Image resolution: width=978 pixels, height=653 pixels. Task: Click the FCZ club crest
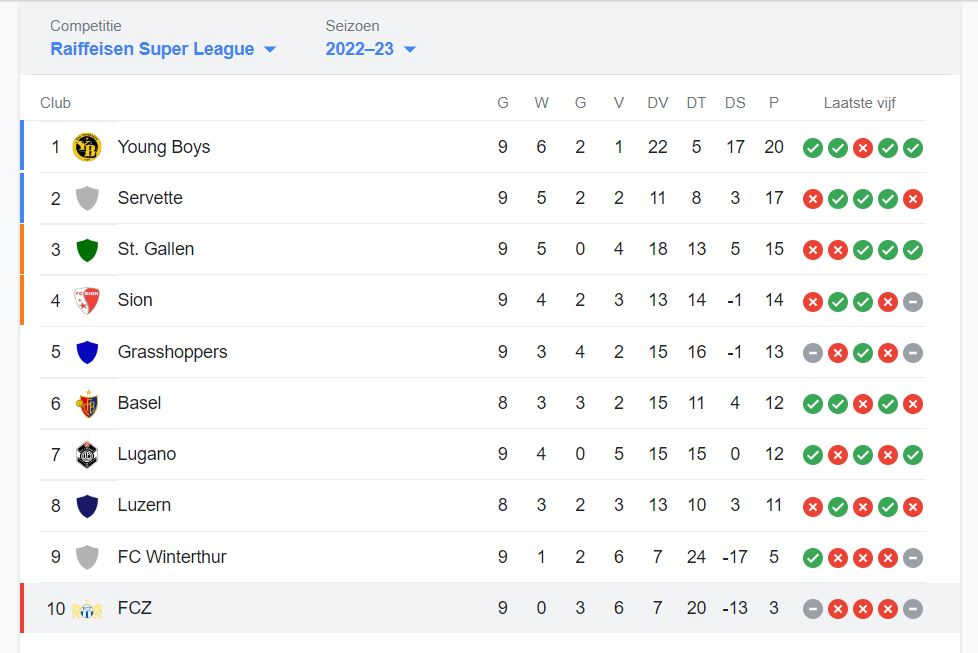87,609
